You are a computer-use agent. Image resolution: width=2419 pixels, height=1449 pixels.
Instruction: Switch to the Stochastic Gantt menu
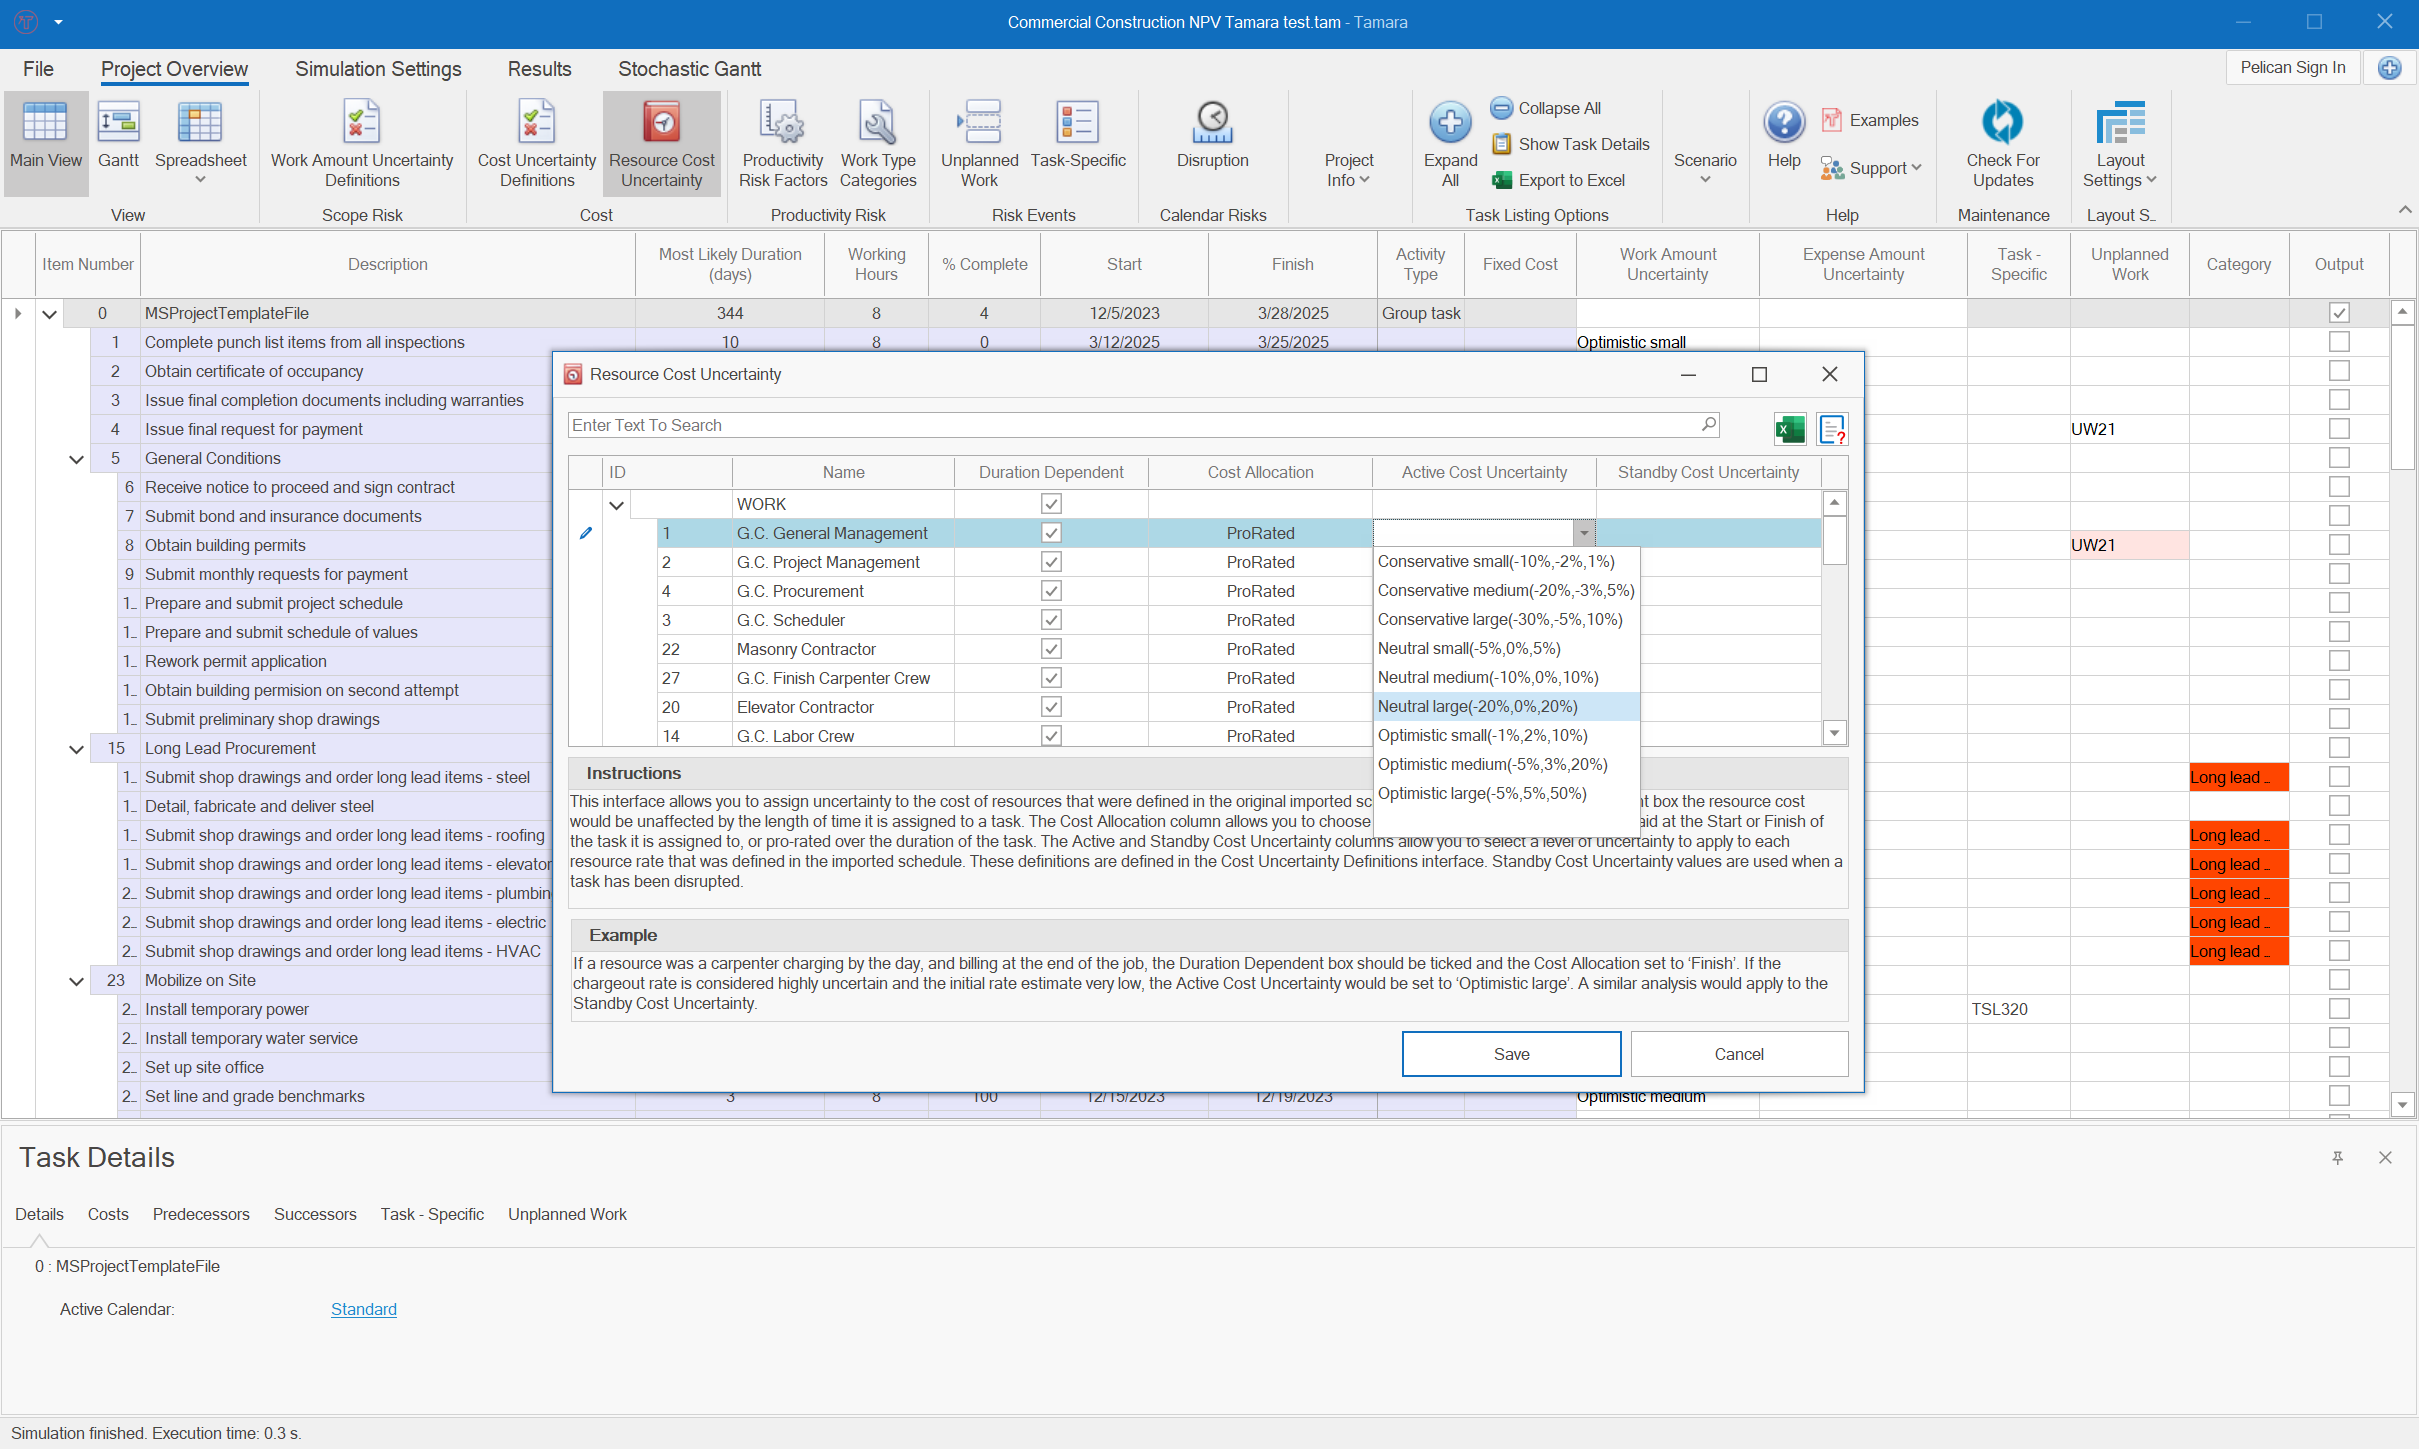coord(689,68)
